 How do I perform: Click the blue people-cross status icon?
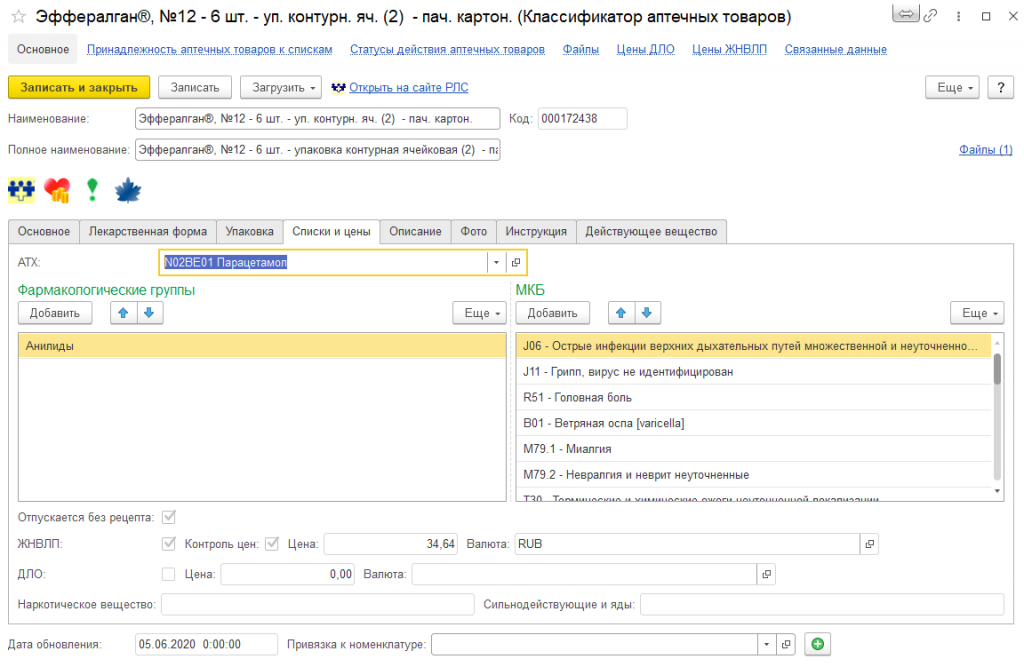[x=22, y=190]
